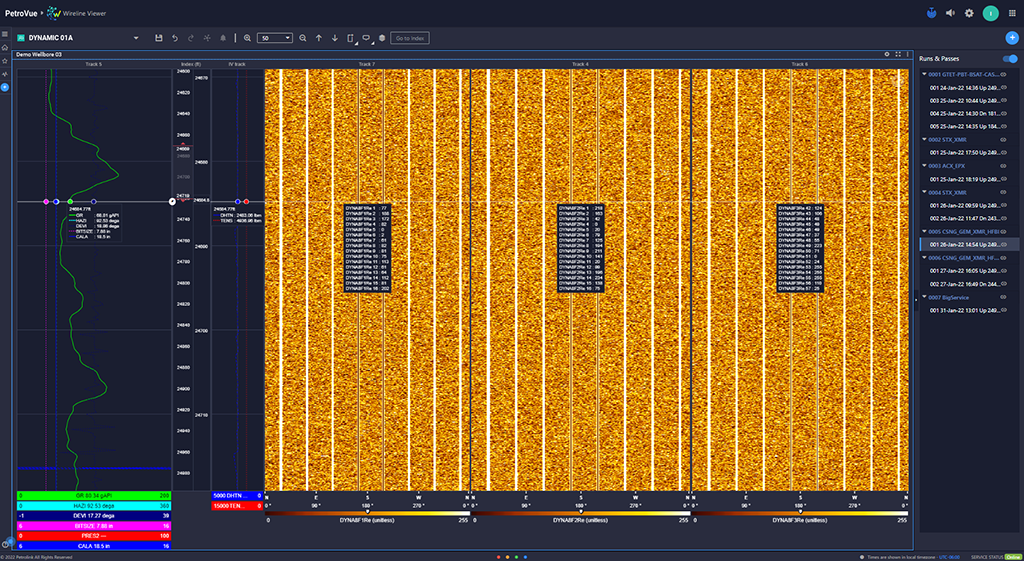Click the save icon in the toolbar
Image resolution: width=1024 pixels, height=561 pixels.
[158, 38]
